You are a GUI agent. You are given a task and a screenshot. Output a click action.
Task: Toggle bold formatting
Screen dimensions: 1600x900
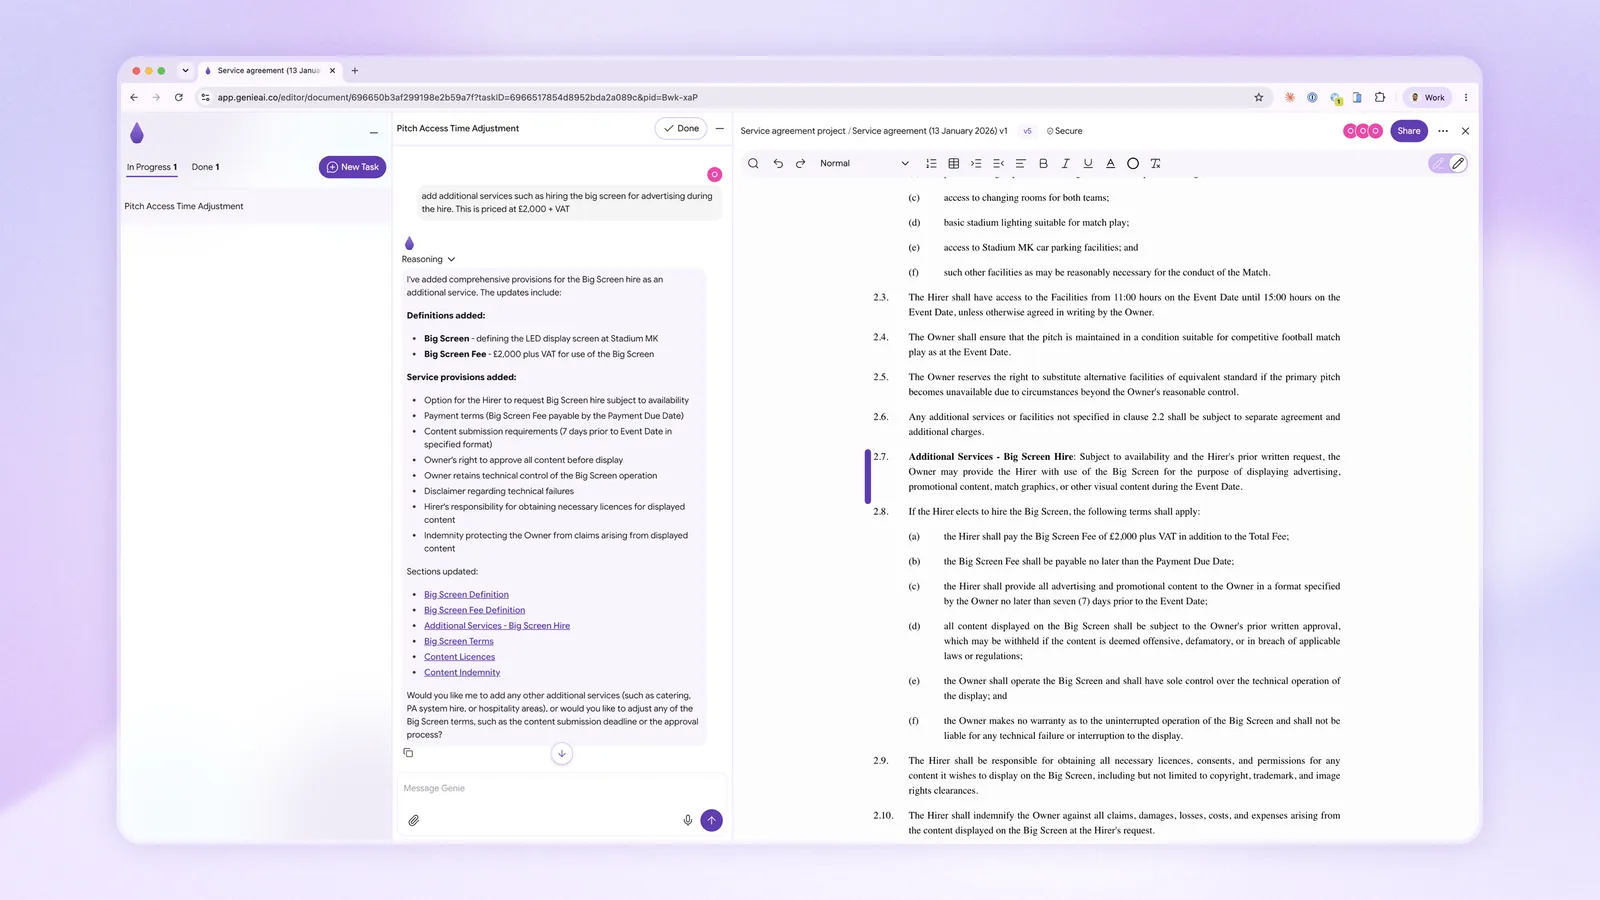(1043, 163)
